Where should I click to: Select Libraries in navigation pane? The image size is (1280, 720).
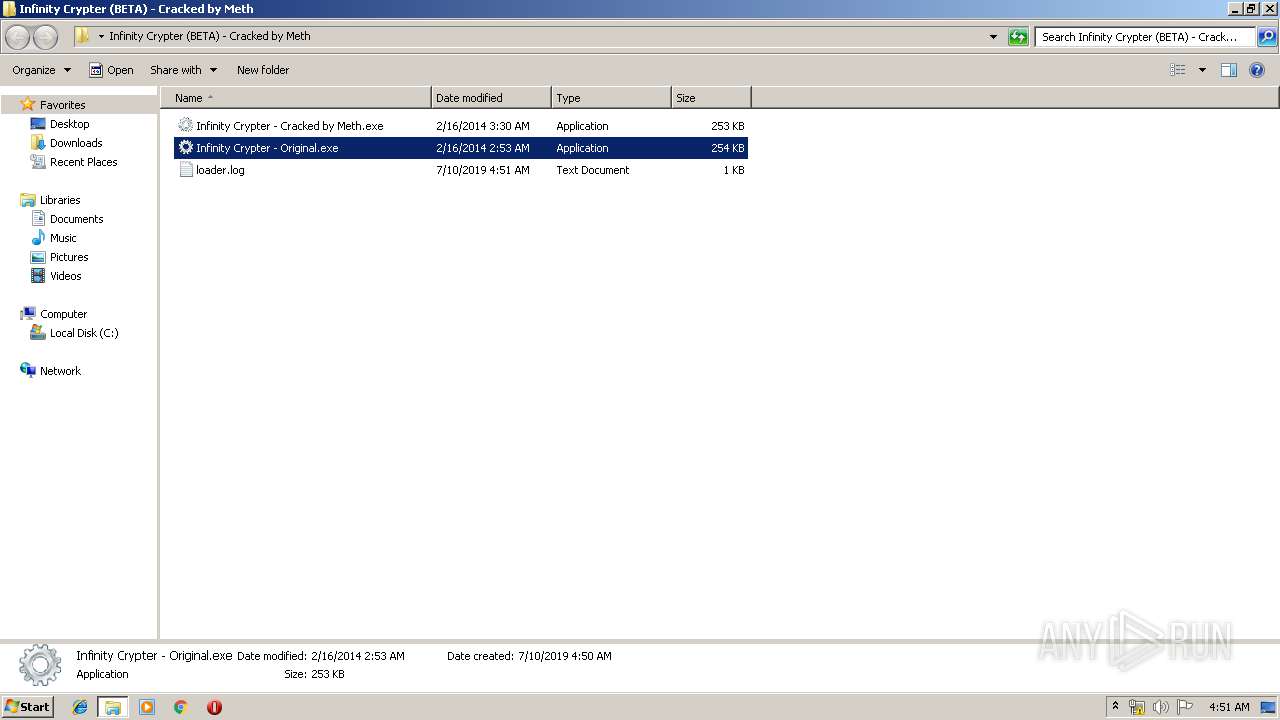(x=60, y=200)
